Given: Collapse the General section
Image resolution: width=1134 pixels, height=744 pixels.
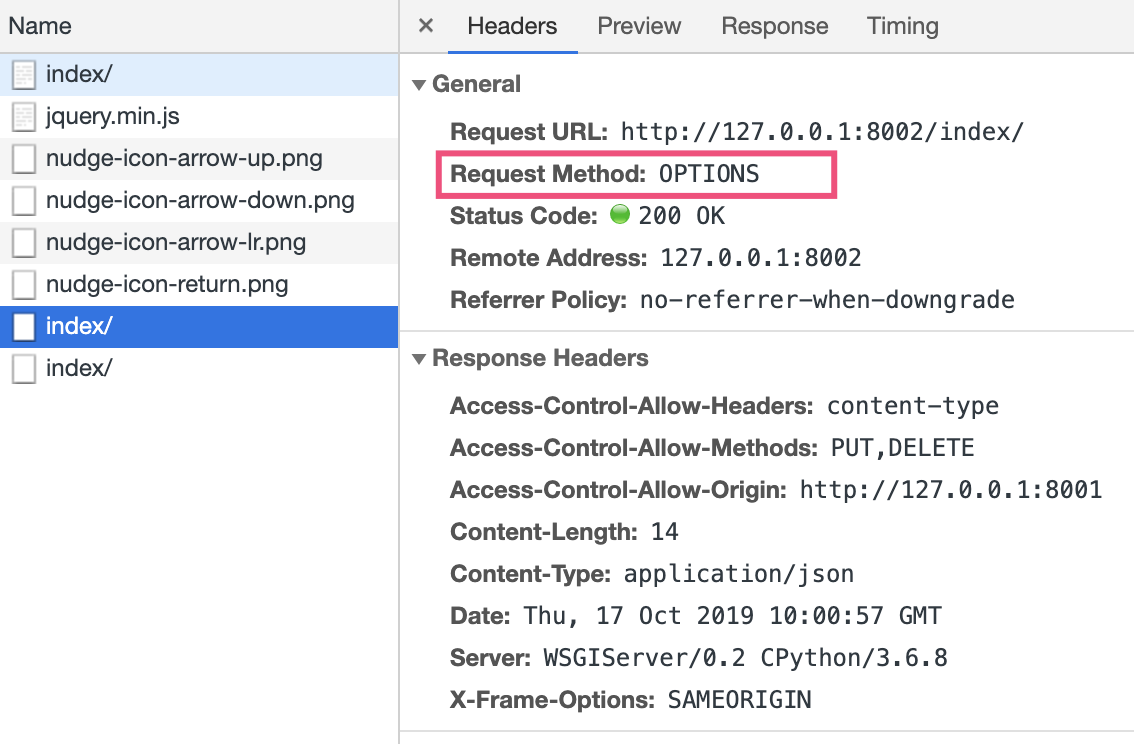Looking at the screenshot, I should coord(419,85).
